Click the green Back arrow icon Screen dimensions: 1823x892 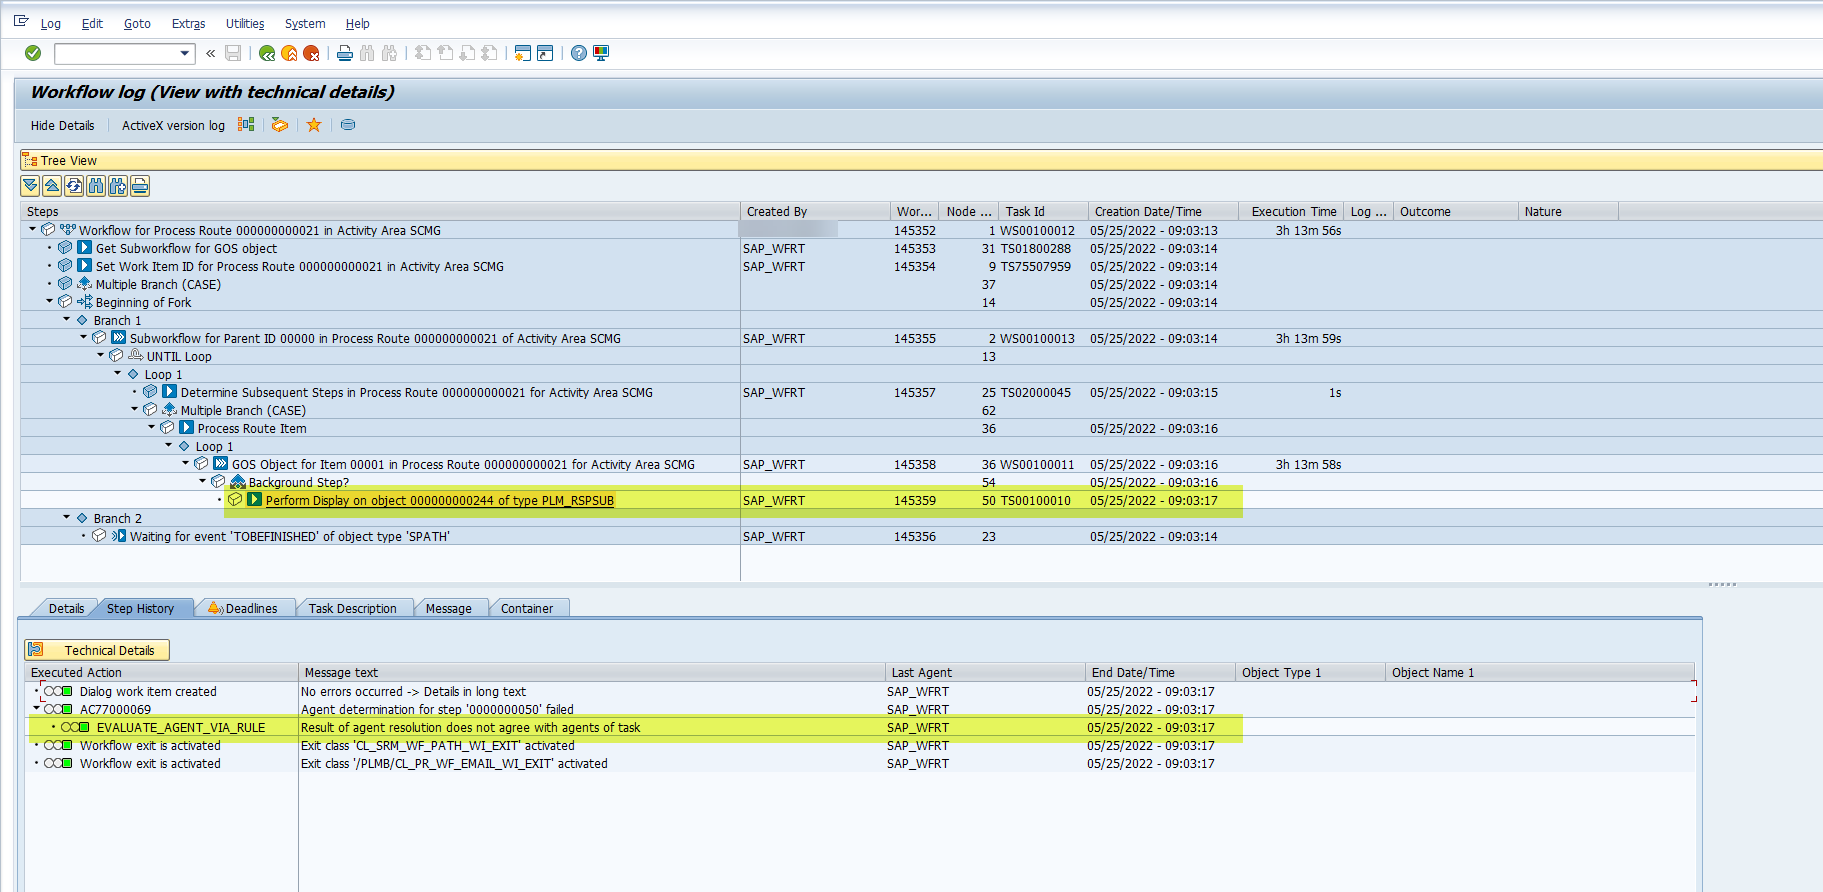[267, 53]
